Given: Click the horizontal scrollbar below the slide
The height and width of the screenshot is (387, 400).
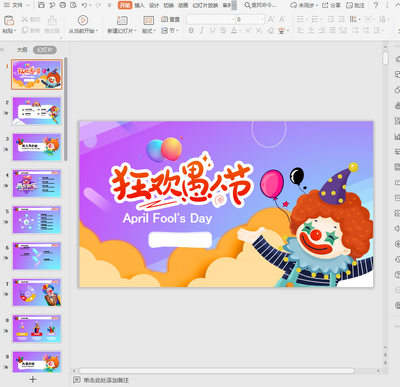Looking at the screenshot, I should (217, 370).
